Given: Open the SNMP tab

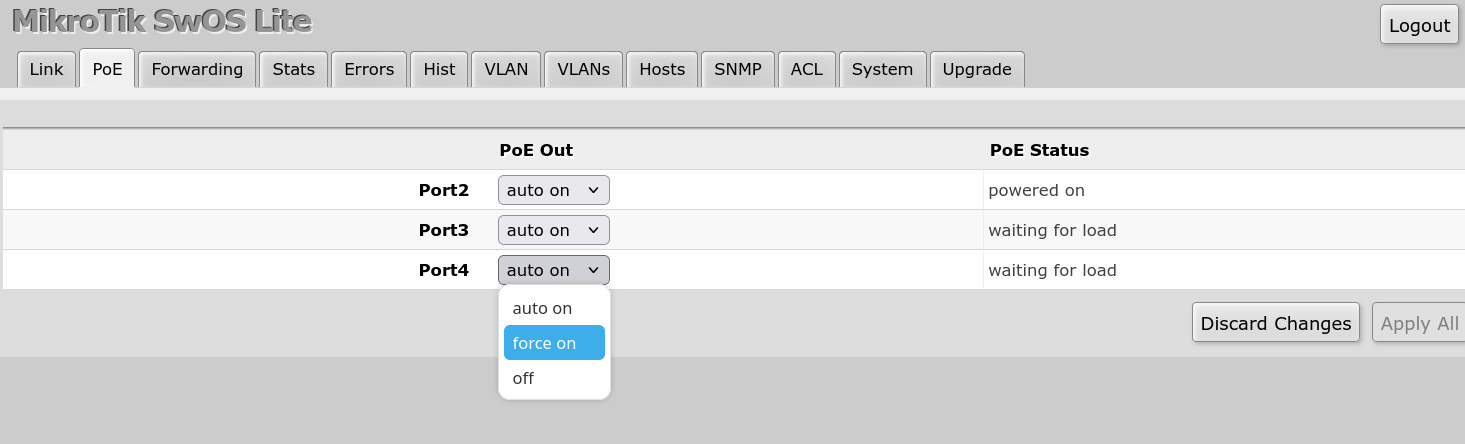Looking at the screenshot, I should (x=738, y=69).
